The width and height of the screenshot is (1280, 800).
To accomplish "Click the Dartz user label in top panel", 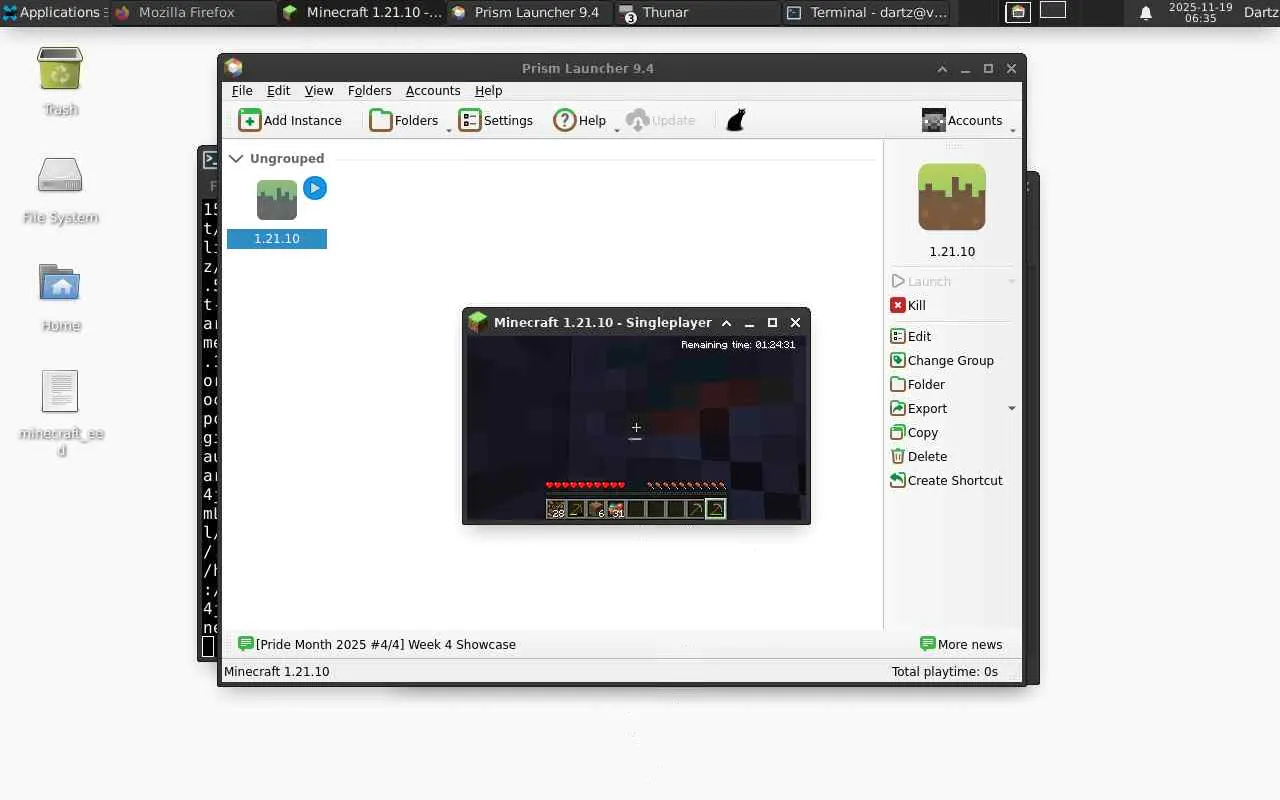I will [1261, 13].
